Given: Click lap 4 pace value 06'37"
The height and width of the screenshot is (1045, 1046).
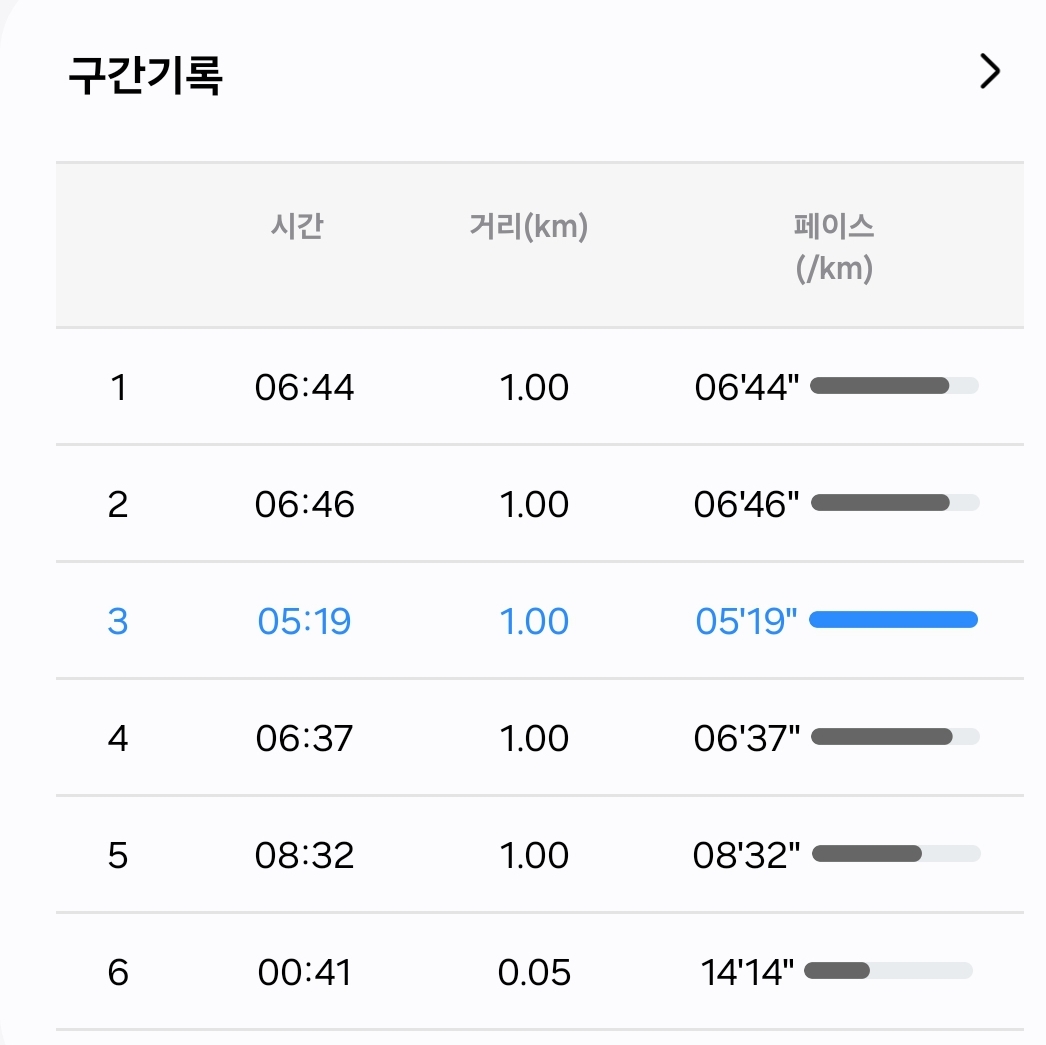Looking at the screenshot, I should [746, 738].
